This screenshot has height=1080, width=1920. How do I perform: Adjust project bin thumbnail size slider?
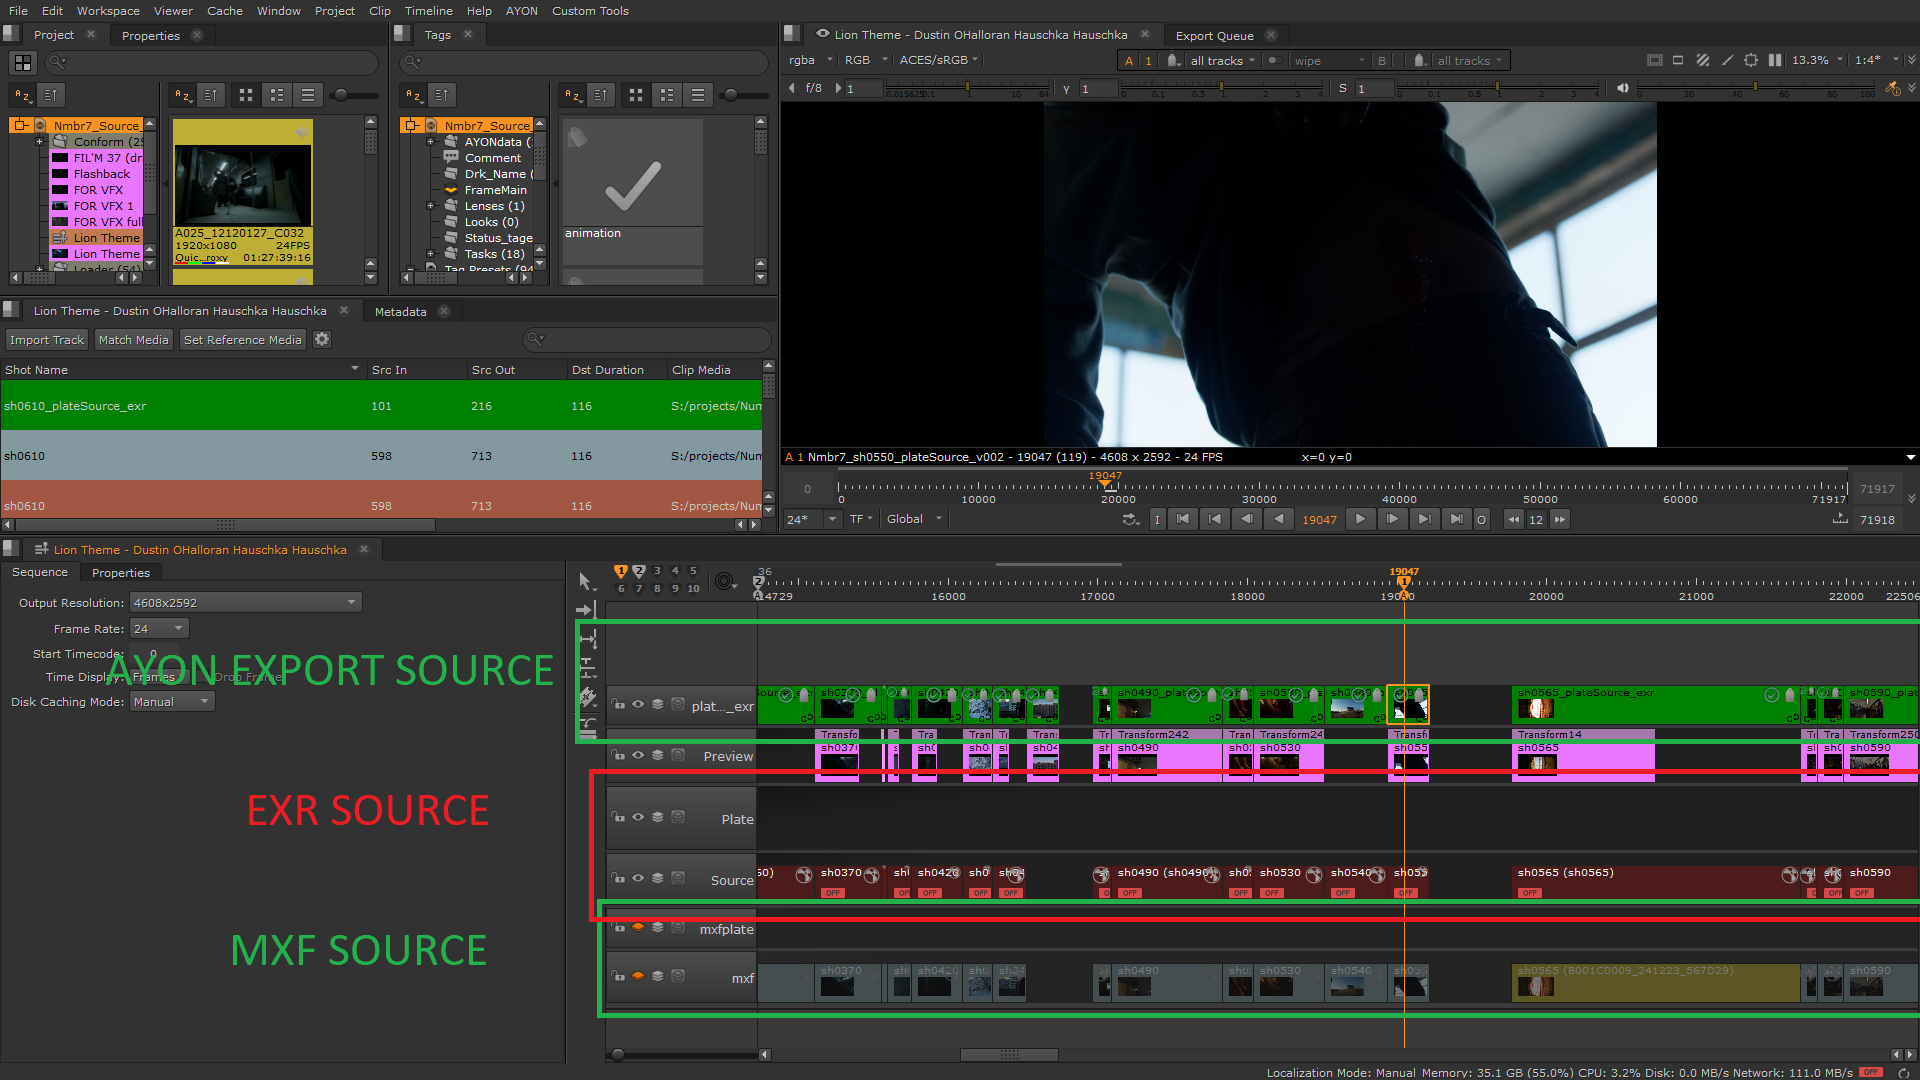pos(341,95)
